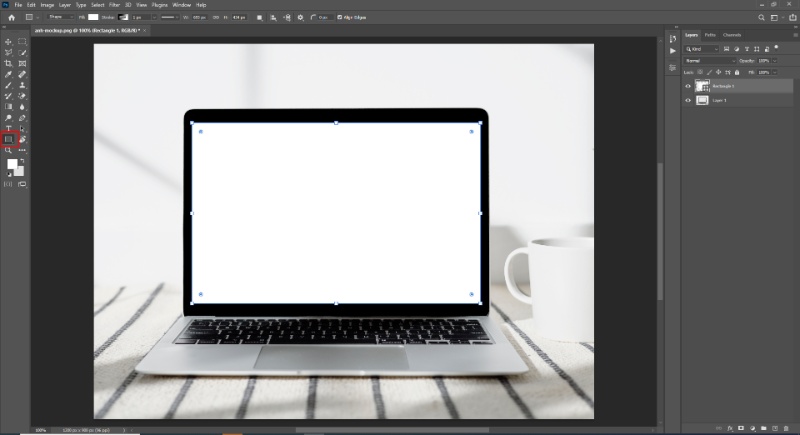The width and height of the screenshot is (800, 435).
Task: Open the stroke width dropdown
Action: (x=154, y=17)
